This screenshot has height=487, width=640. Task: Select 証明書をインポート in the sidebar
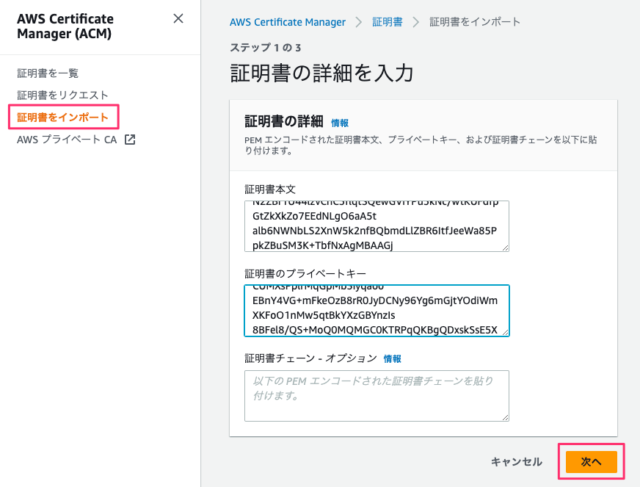62,117
